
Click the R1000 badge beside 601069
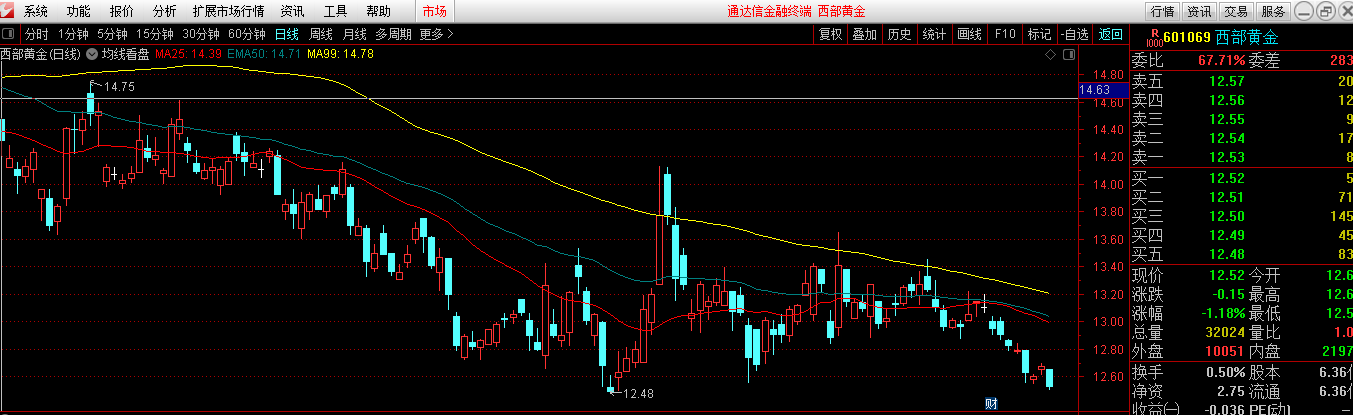pyautogui.click(x=1155, y=38)
